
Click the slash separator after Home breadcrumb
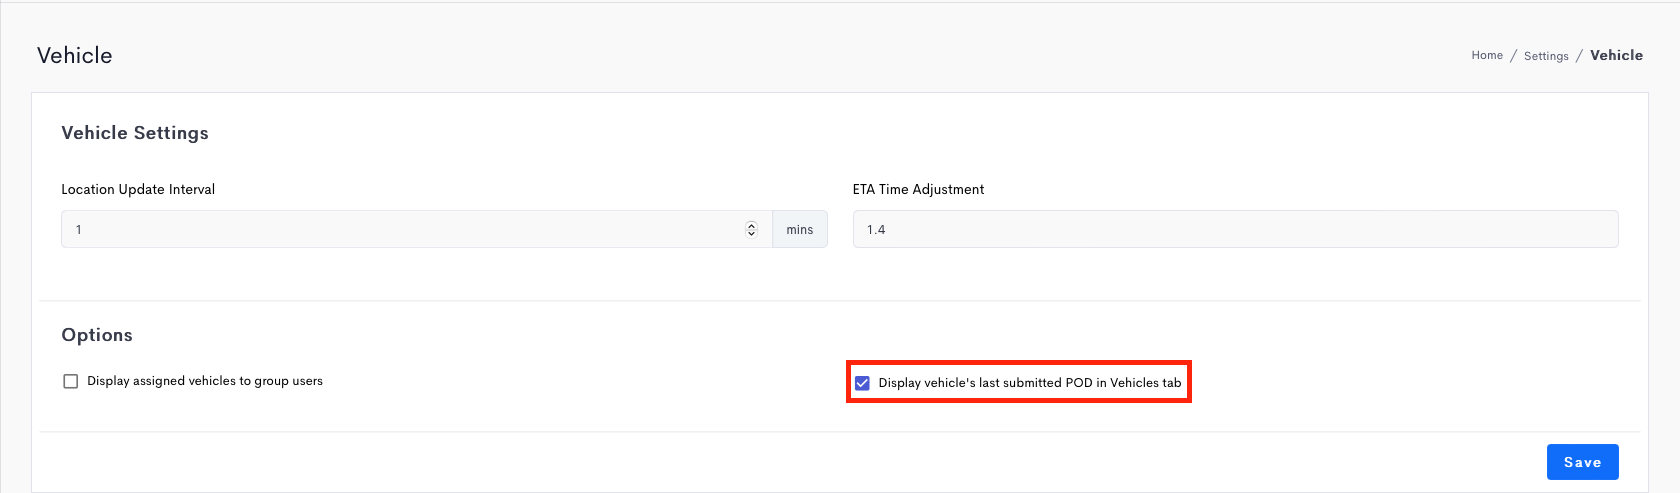pos(1514,56)
